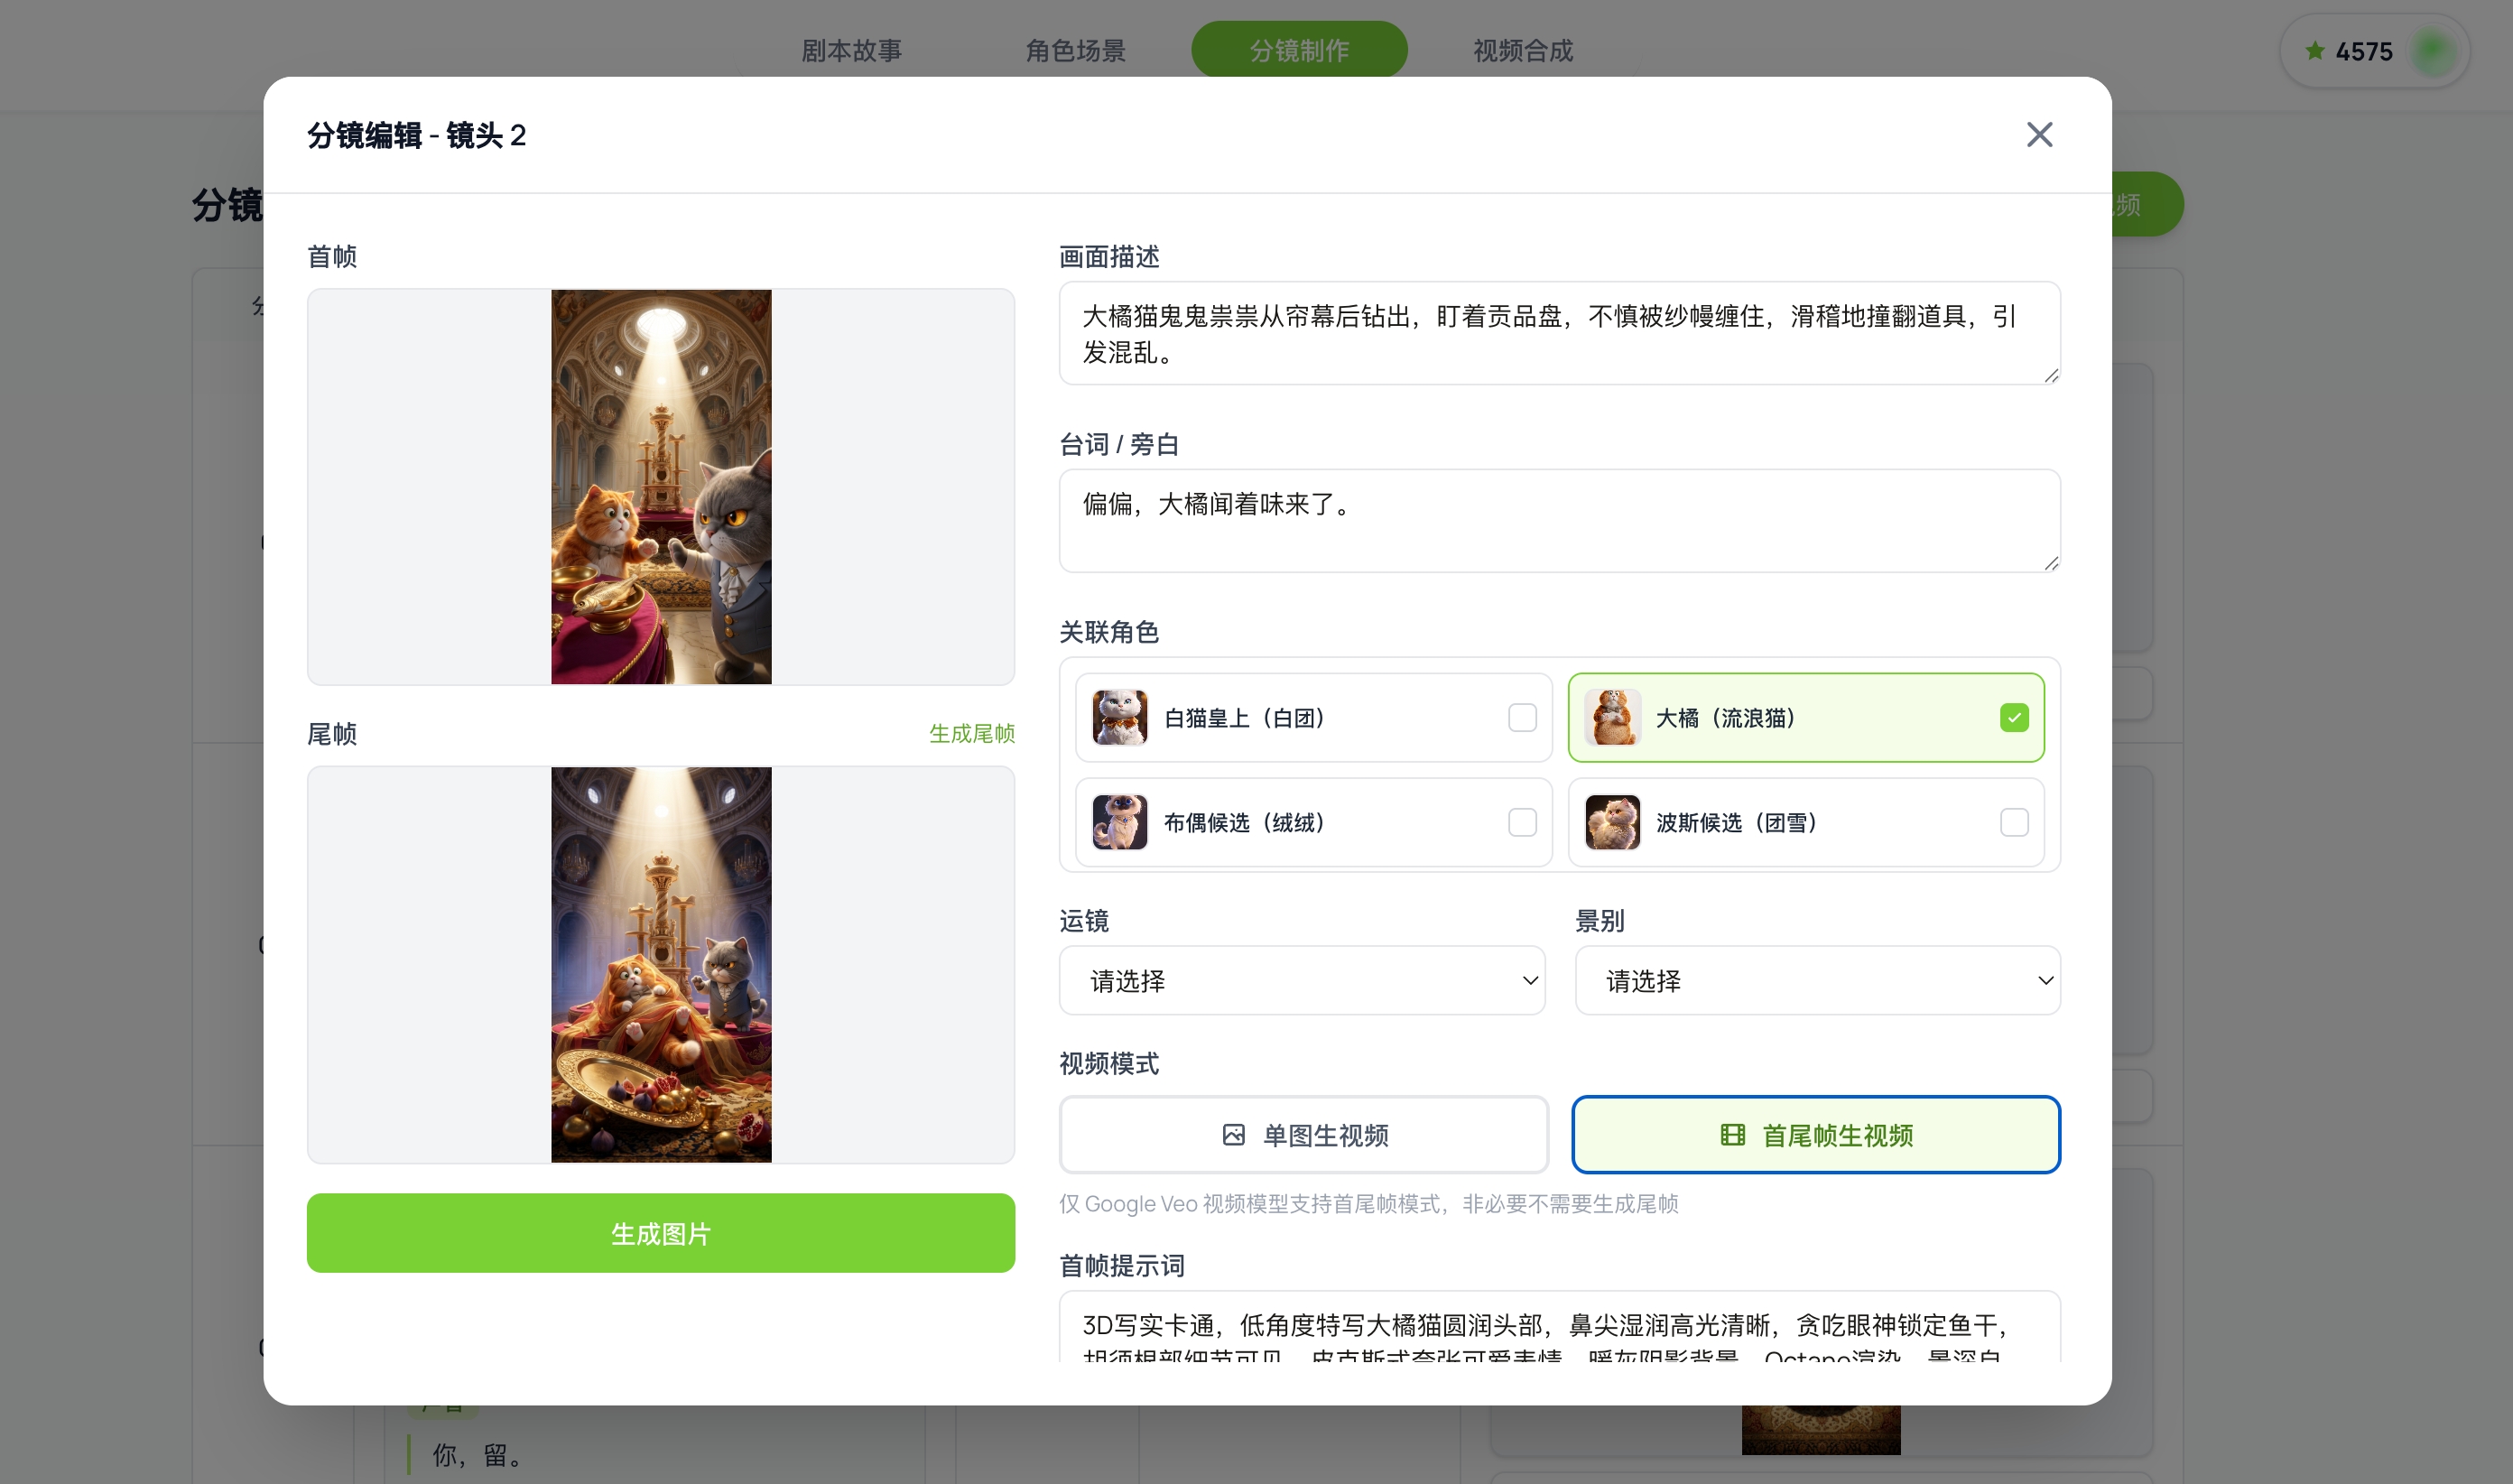
Task: Open the green user avatar
Action: click(x=2433, y=51)
